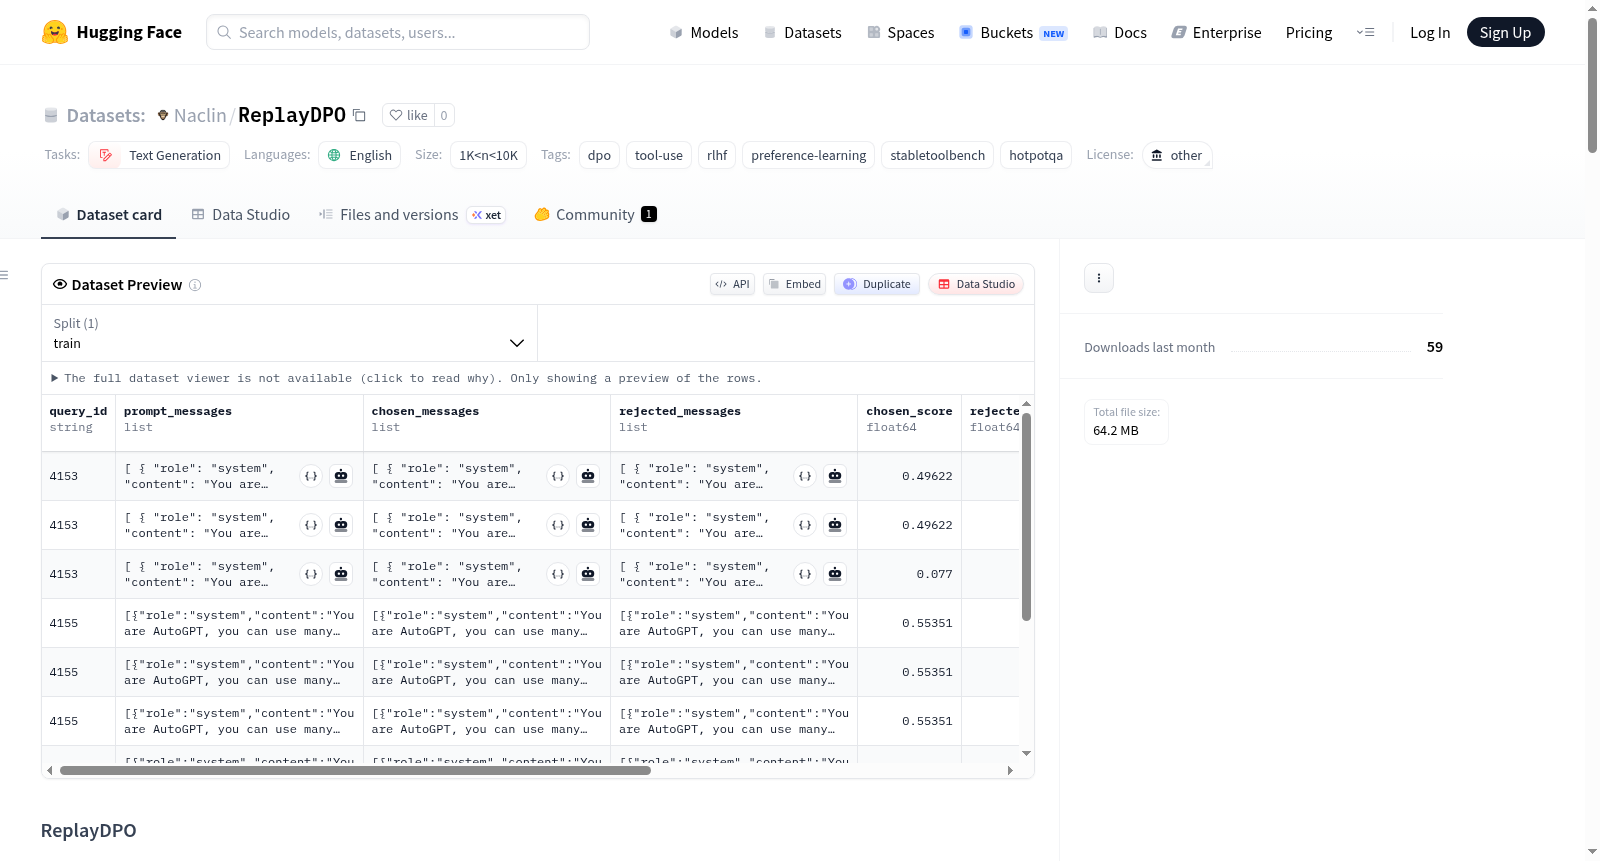Open the Community tab
The width and height of the screenshot is (1600, 861).
pos(596,215)
